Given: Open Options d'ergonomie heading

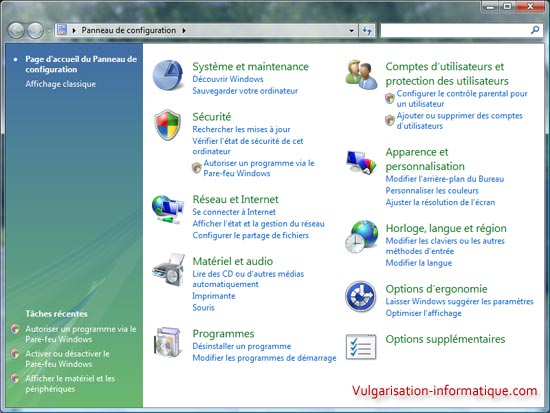Looking at the screenshot, I should (436, 289).
